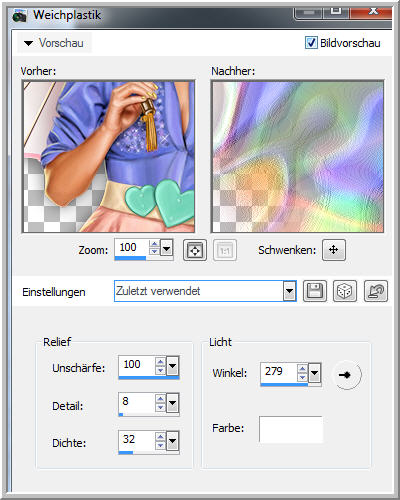
Task: Click the reset to default icon
Action: pyautogui.click(x=376, y=291)
